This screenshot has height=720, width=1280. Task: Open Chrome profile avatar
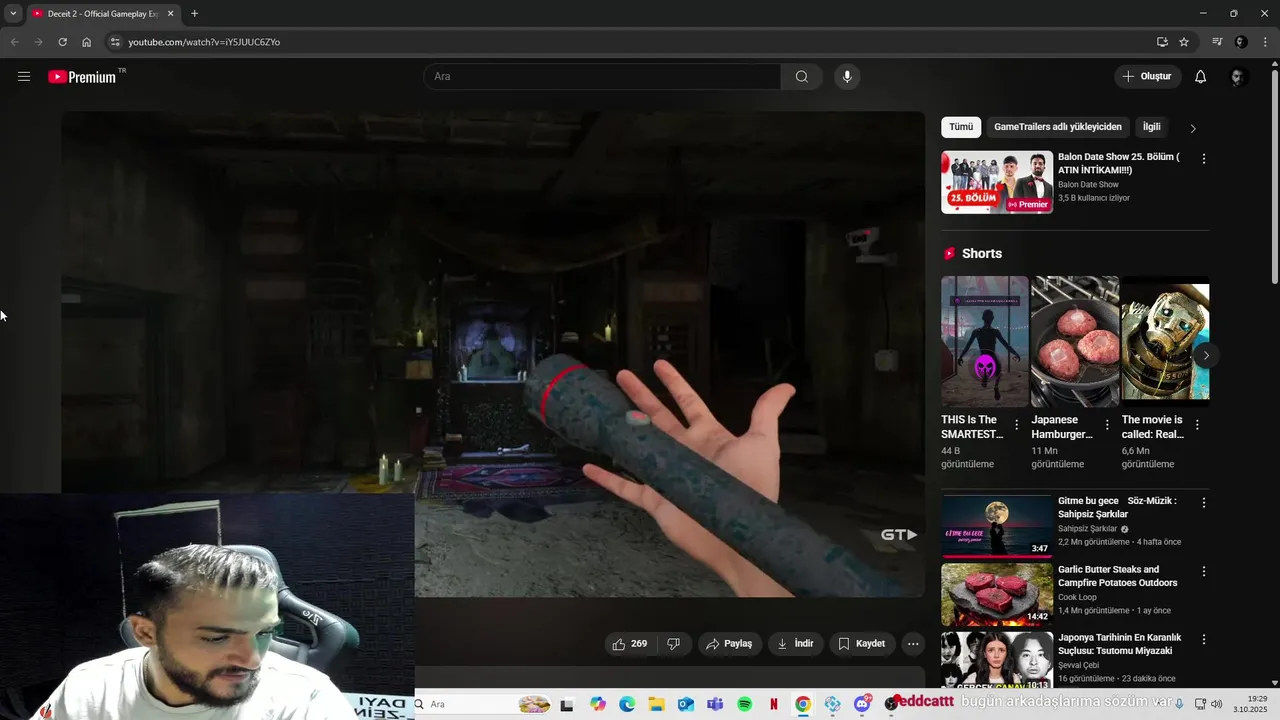(x=1241, y=42)
